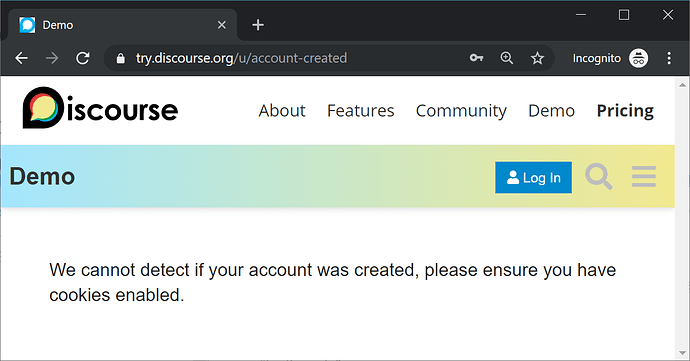The width and height of the screenshot is (690, 361).
Task: Minimize the browser window
Action: 581,15
